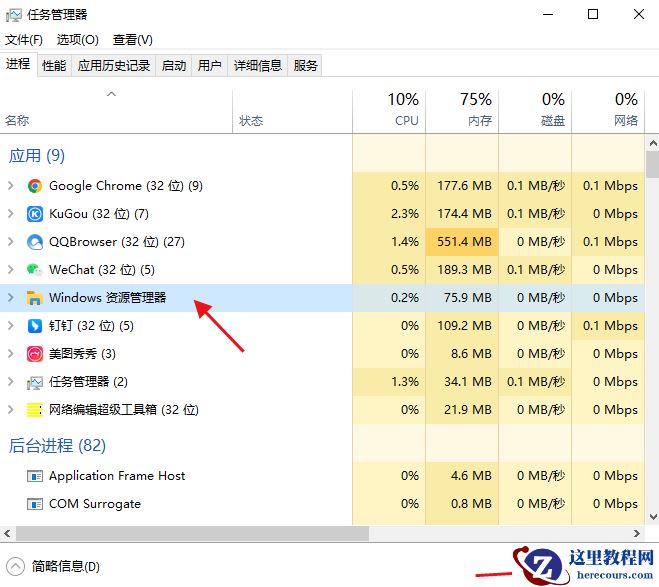659x587 pixels.
Task: Maximize the Task Manager window
Action: pyautogui.click(x=593, y=14)
